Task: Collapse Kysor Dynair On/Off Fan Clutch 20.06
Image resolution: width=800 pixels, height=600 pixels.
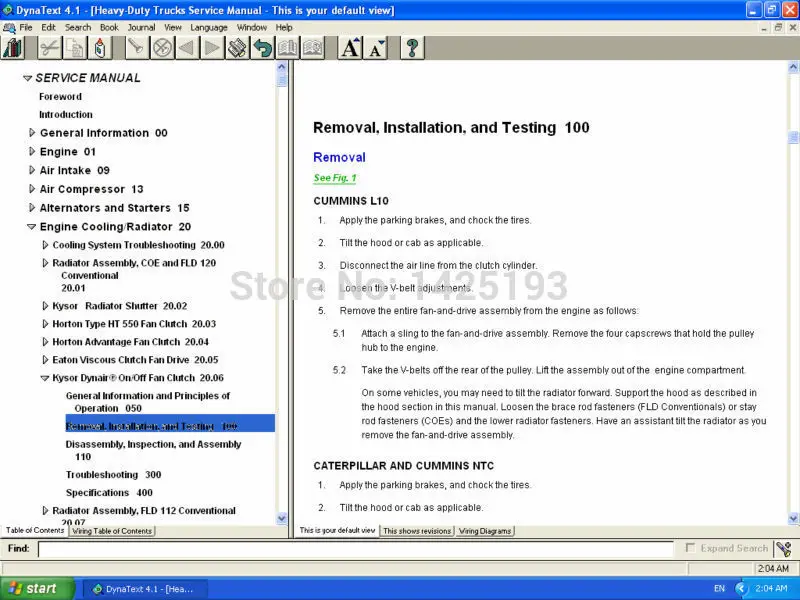Action: pos(44,378)
